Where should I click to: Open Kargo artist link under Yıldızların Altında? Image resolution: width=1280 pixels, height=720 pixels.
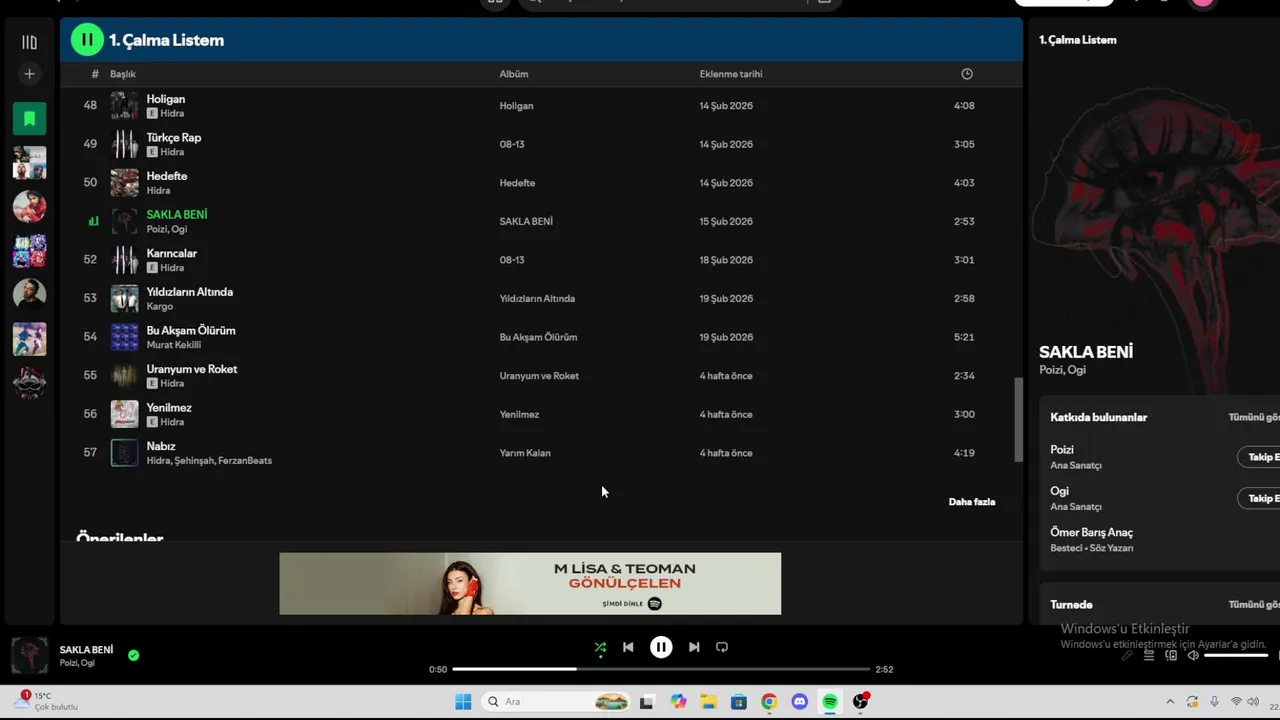click(160, 306)
